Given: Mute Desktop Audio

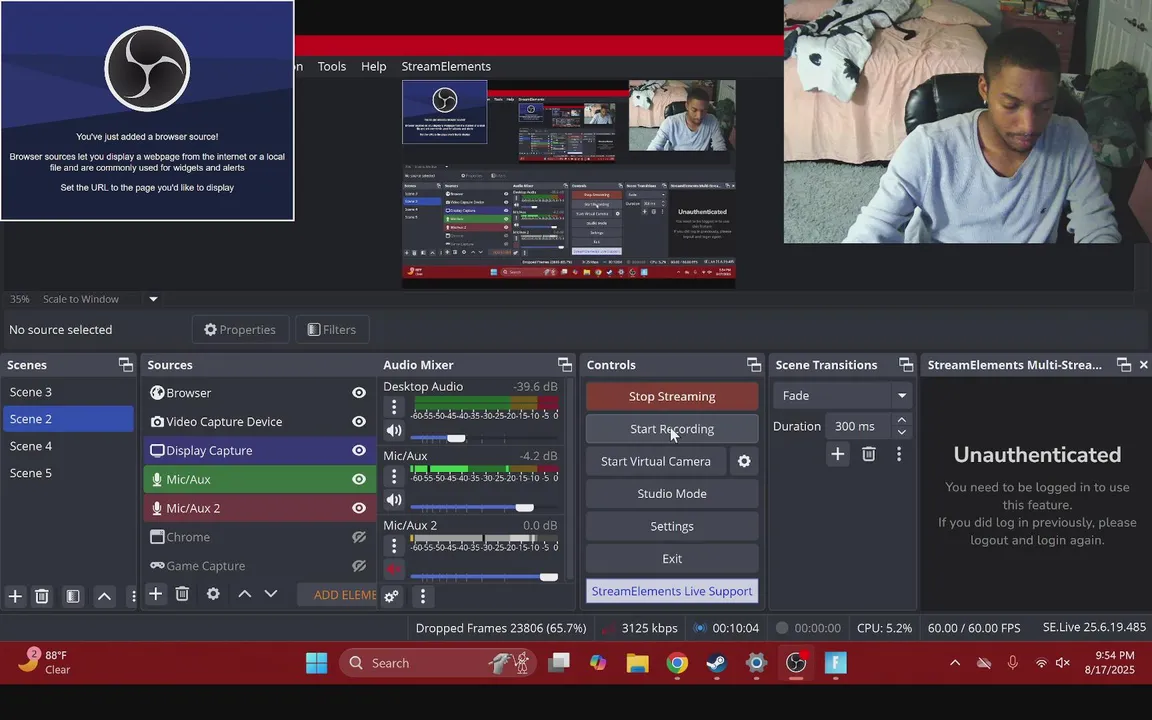Looking at the screenshot, I should 394,431.
